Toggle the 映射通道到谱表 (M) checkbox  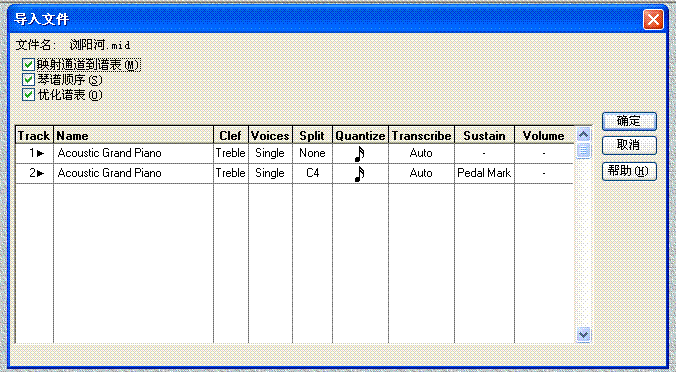pos(28,65)
